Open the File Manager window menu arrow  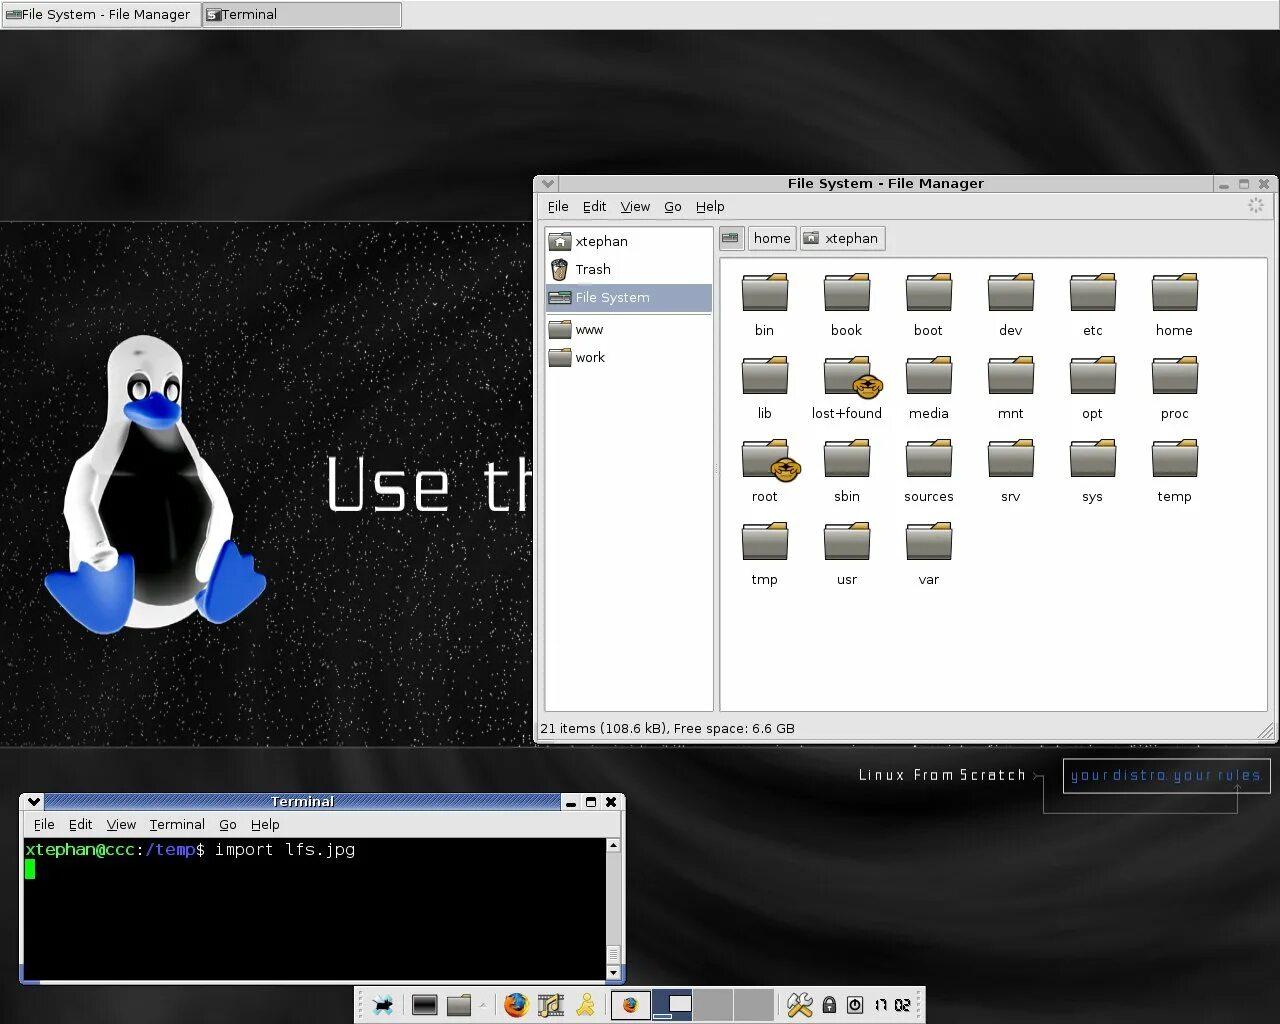click(547, 183)
